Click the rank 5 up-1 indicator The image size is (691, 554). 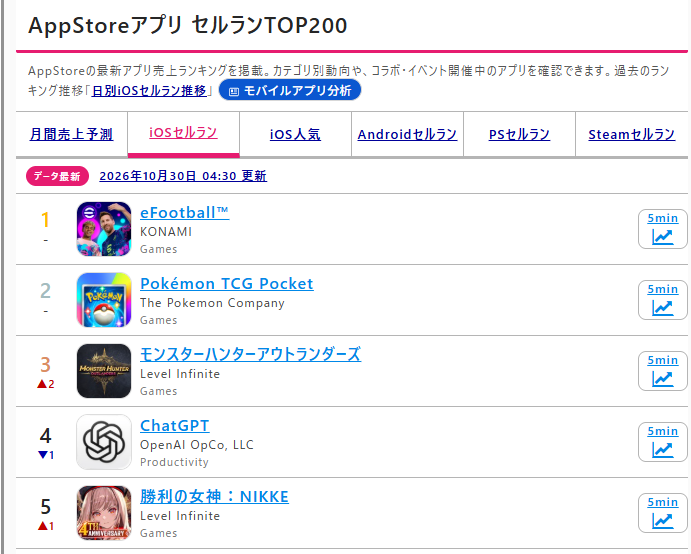[x=46, y=526]
